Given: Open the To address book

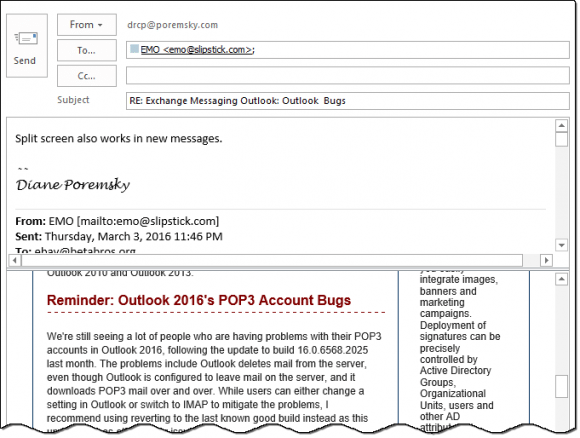Looking at the screenshot, I should click(87, 50).
